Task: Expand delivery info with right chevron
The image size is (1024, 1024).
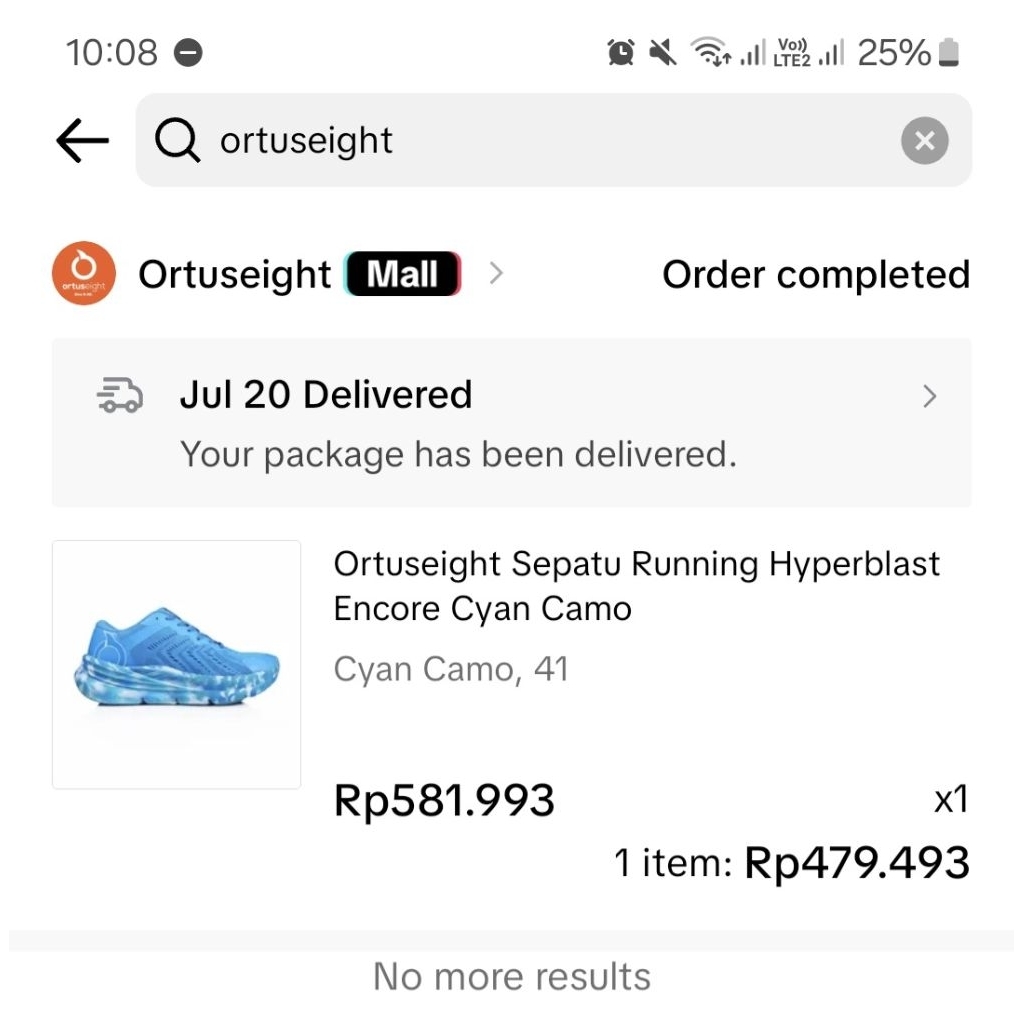Action: pyautogui.click(x=930, y=397)
